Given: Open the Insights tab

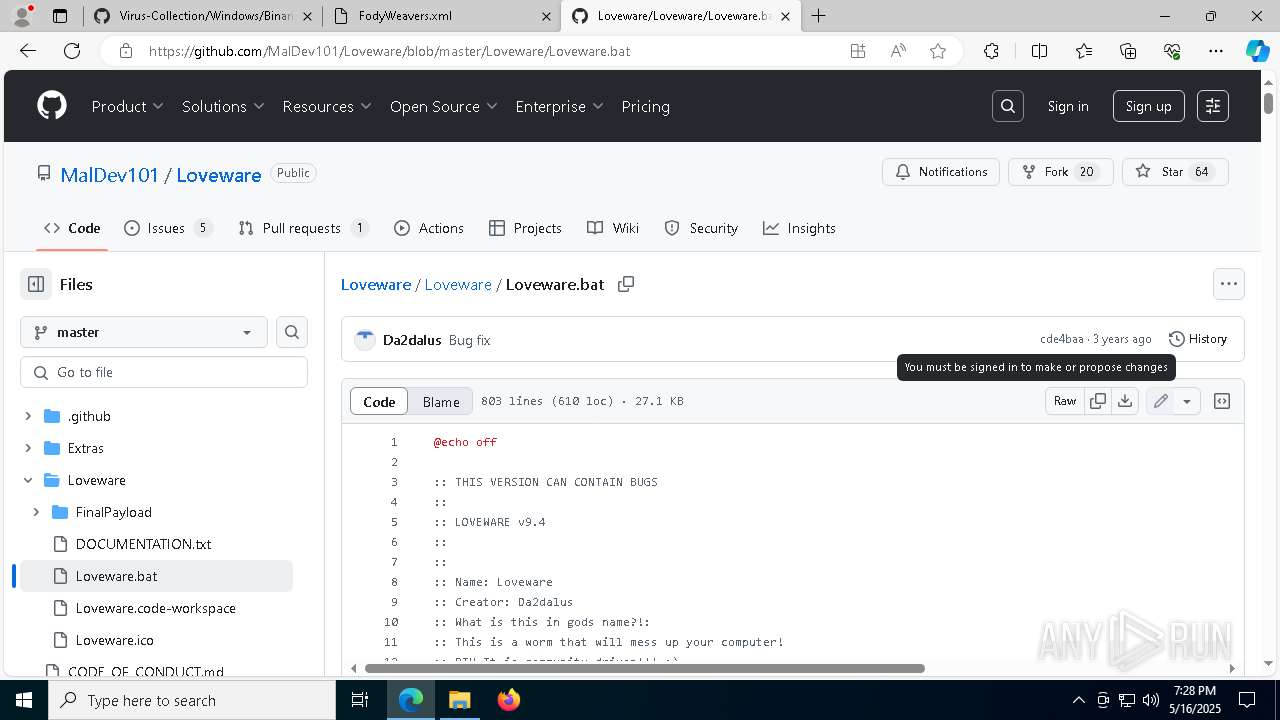Looking at the screenshot, I should [799, 228].
